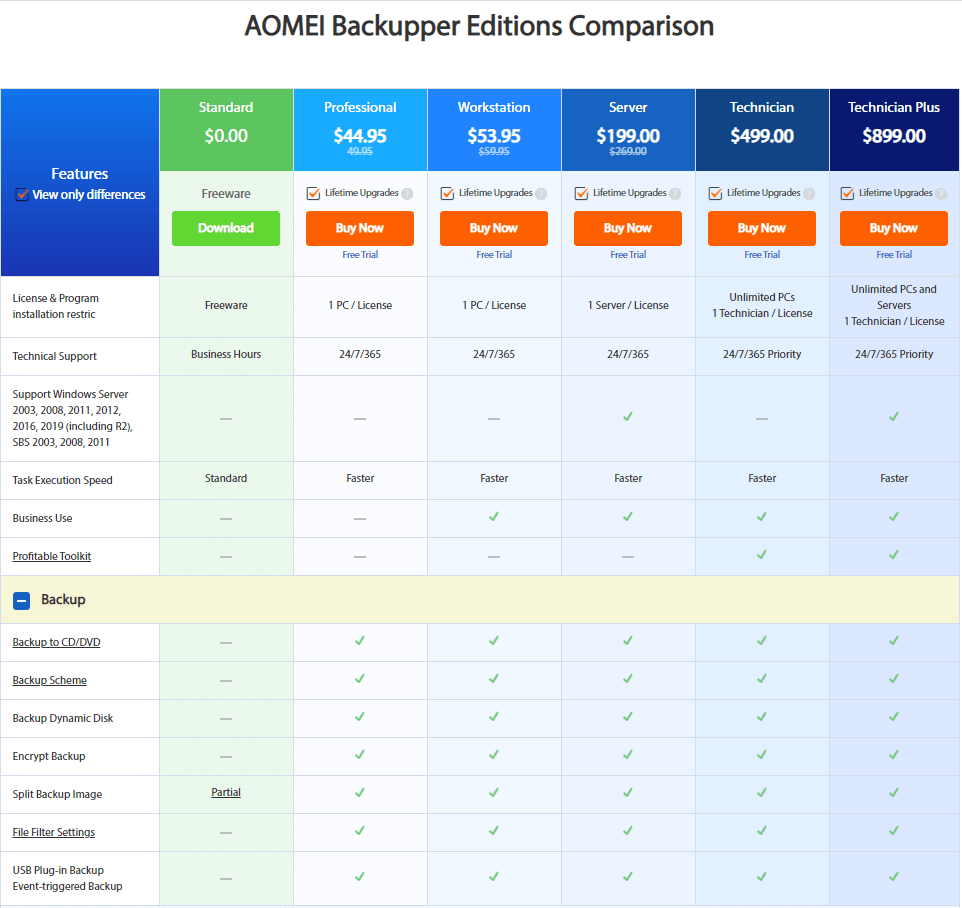Click Buy Now for Server edition
The image size is (962, 908).
[x=628, y=228]
